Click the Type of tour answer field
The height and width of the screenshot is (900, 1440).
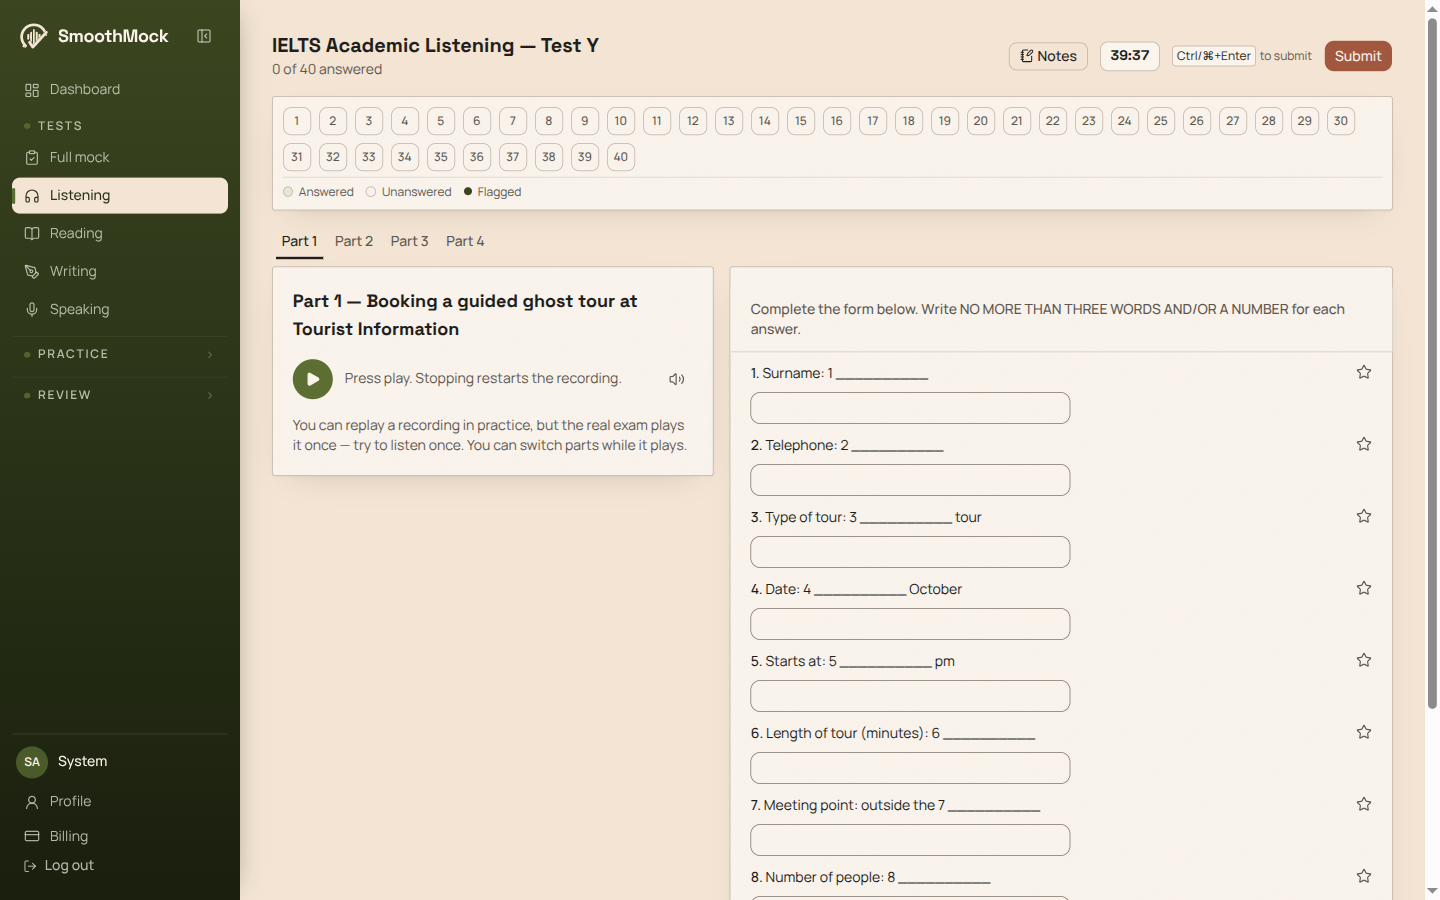tap(910, 552)
